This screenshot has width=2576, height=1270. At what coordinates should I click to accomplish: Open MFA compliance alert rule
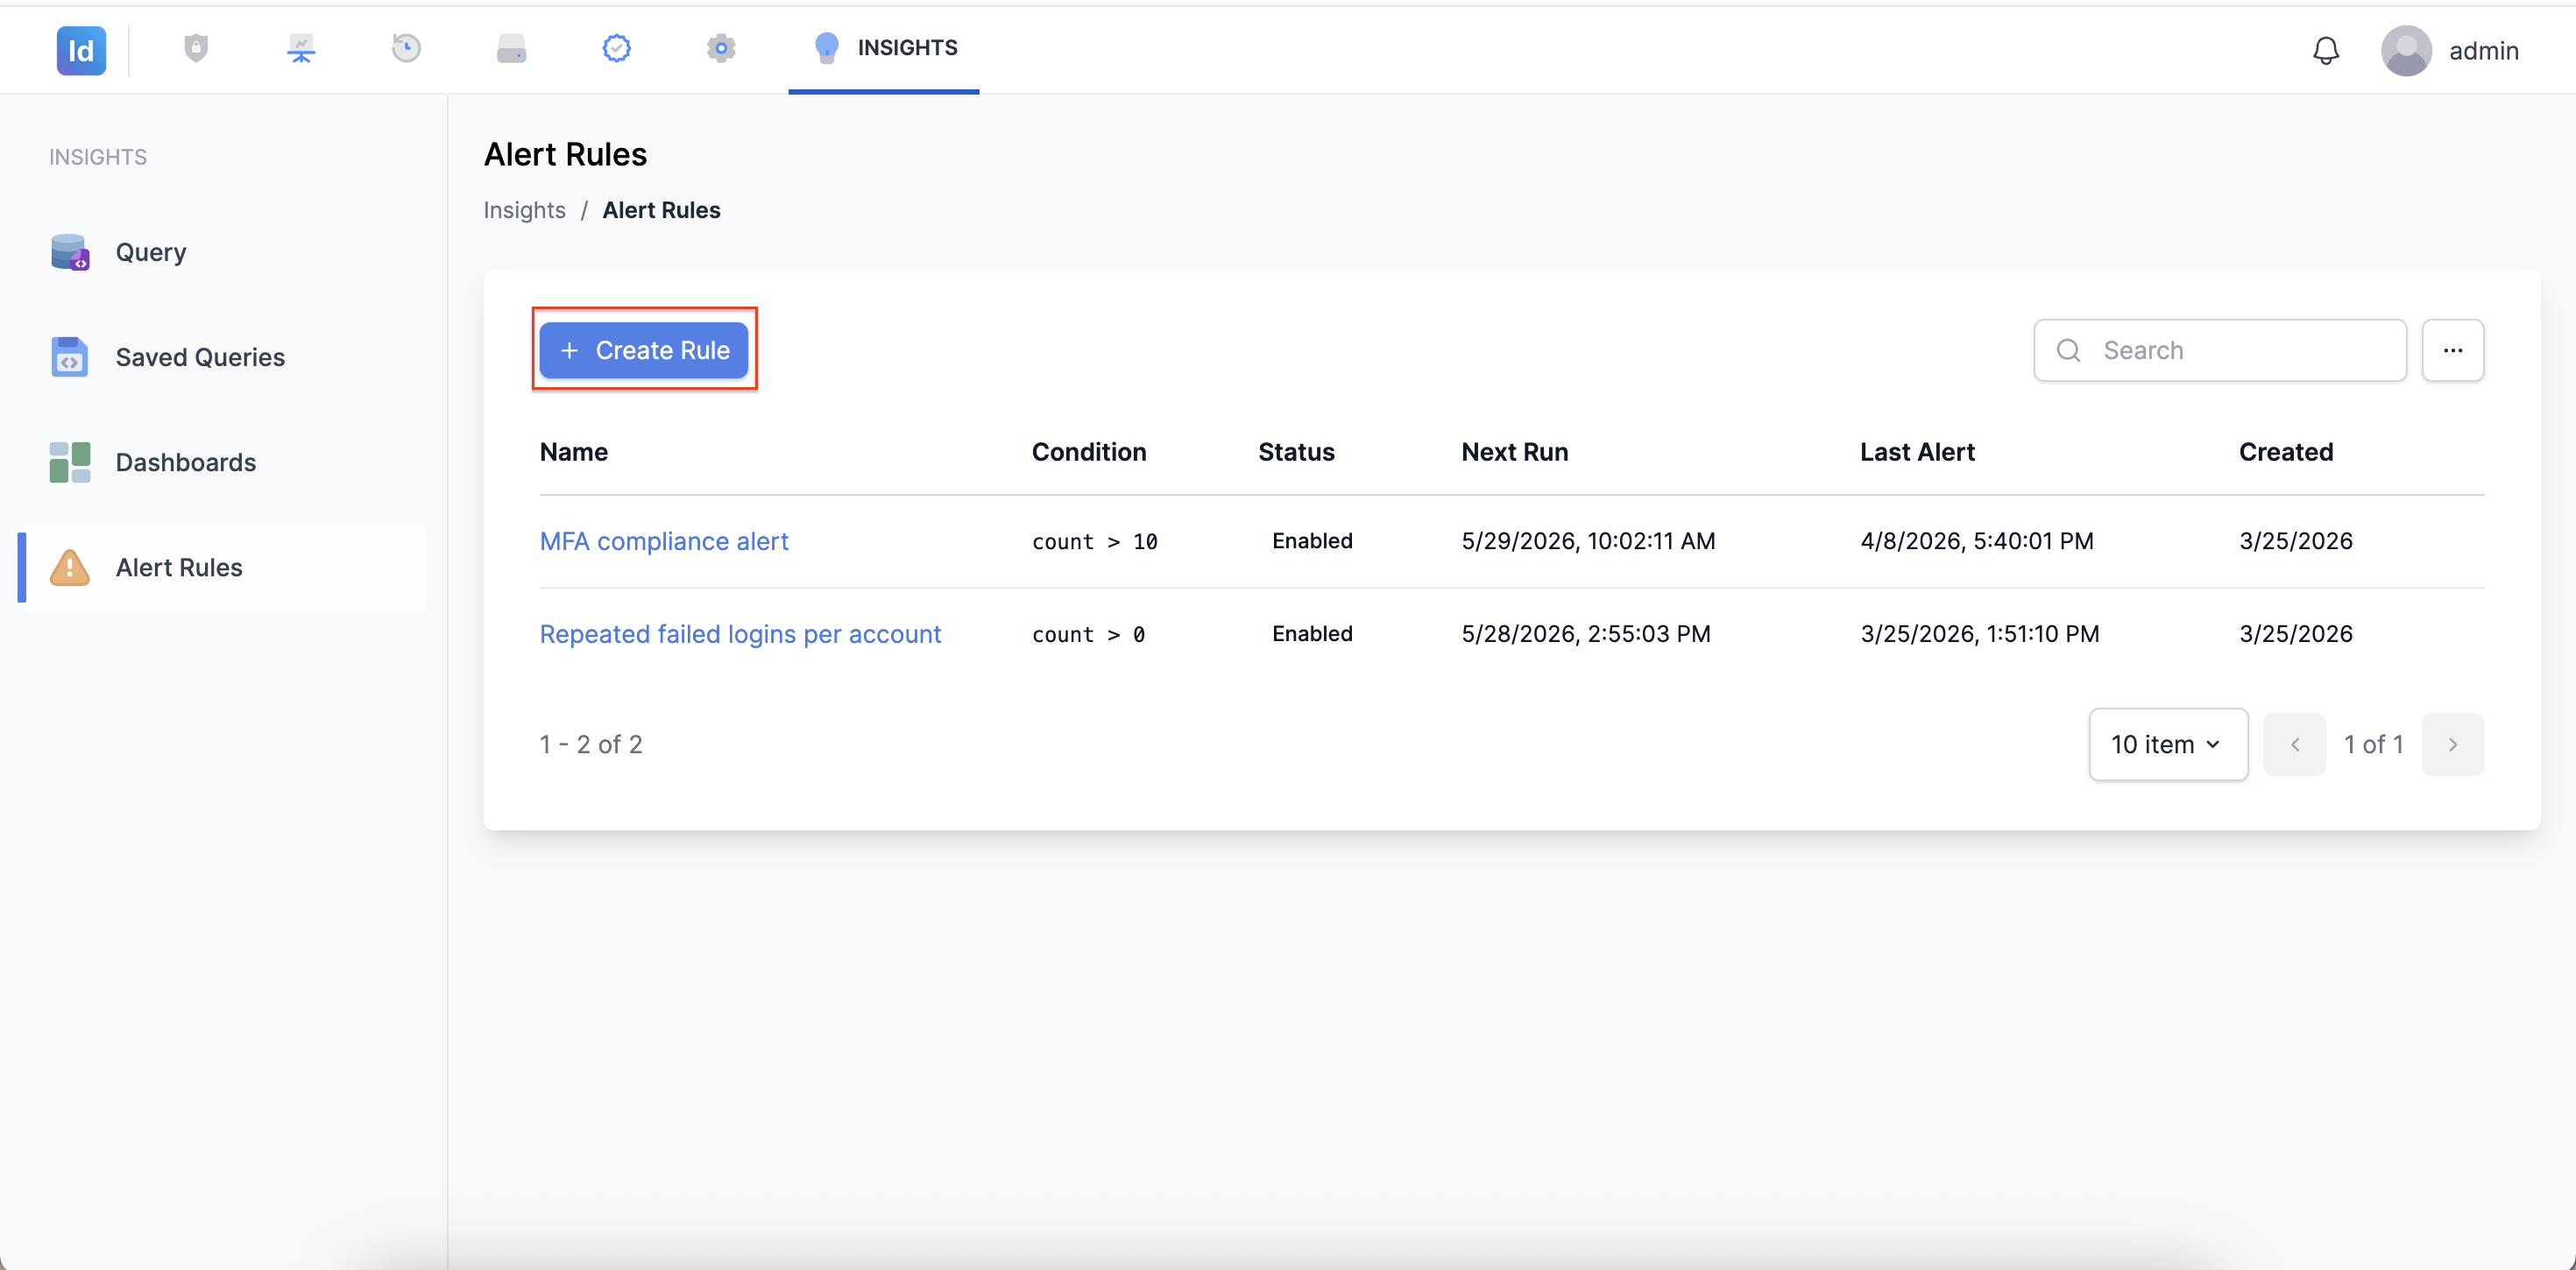point(664,541)
